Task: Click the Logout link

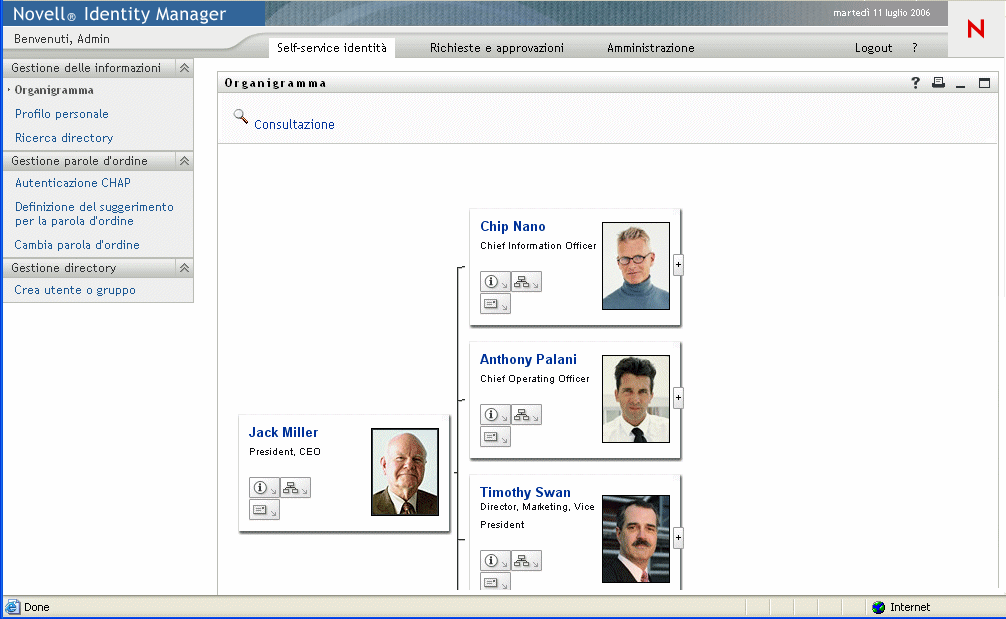Action: 873,48
